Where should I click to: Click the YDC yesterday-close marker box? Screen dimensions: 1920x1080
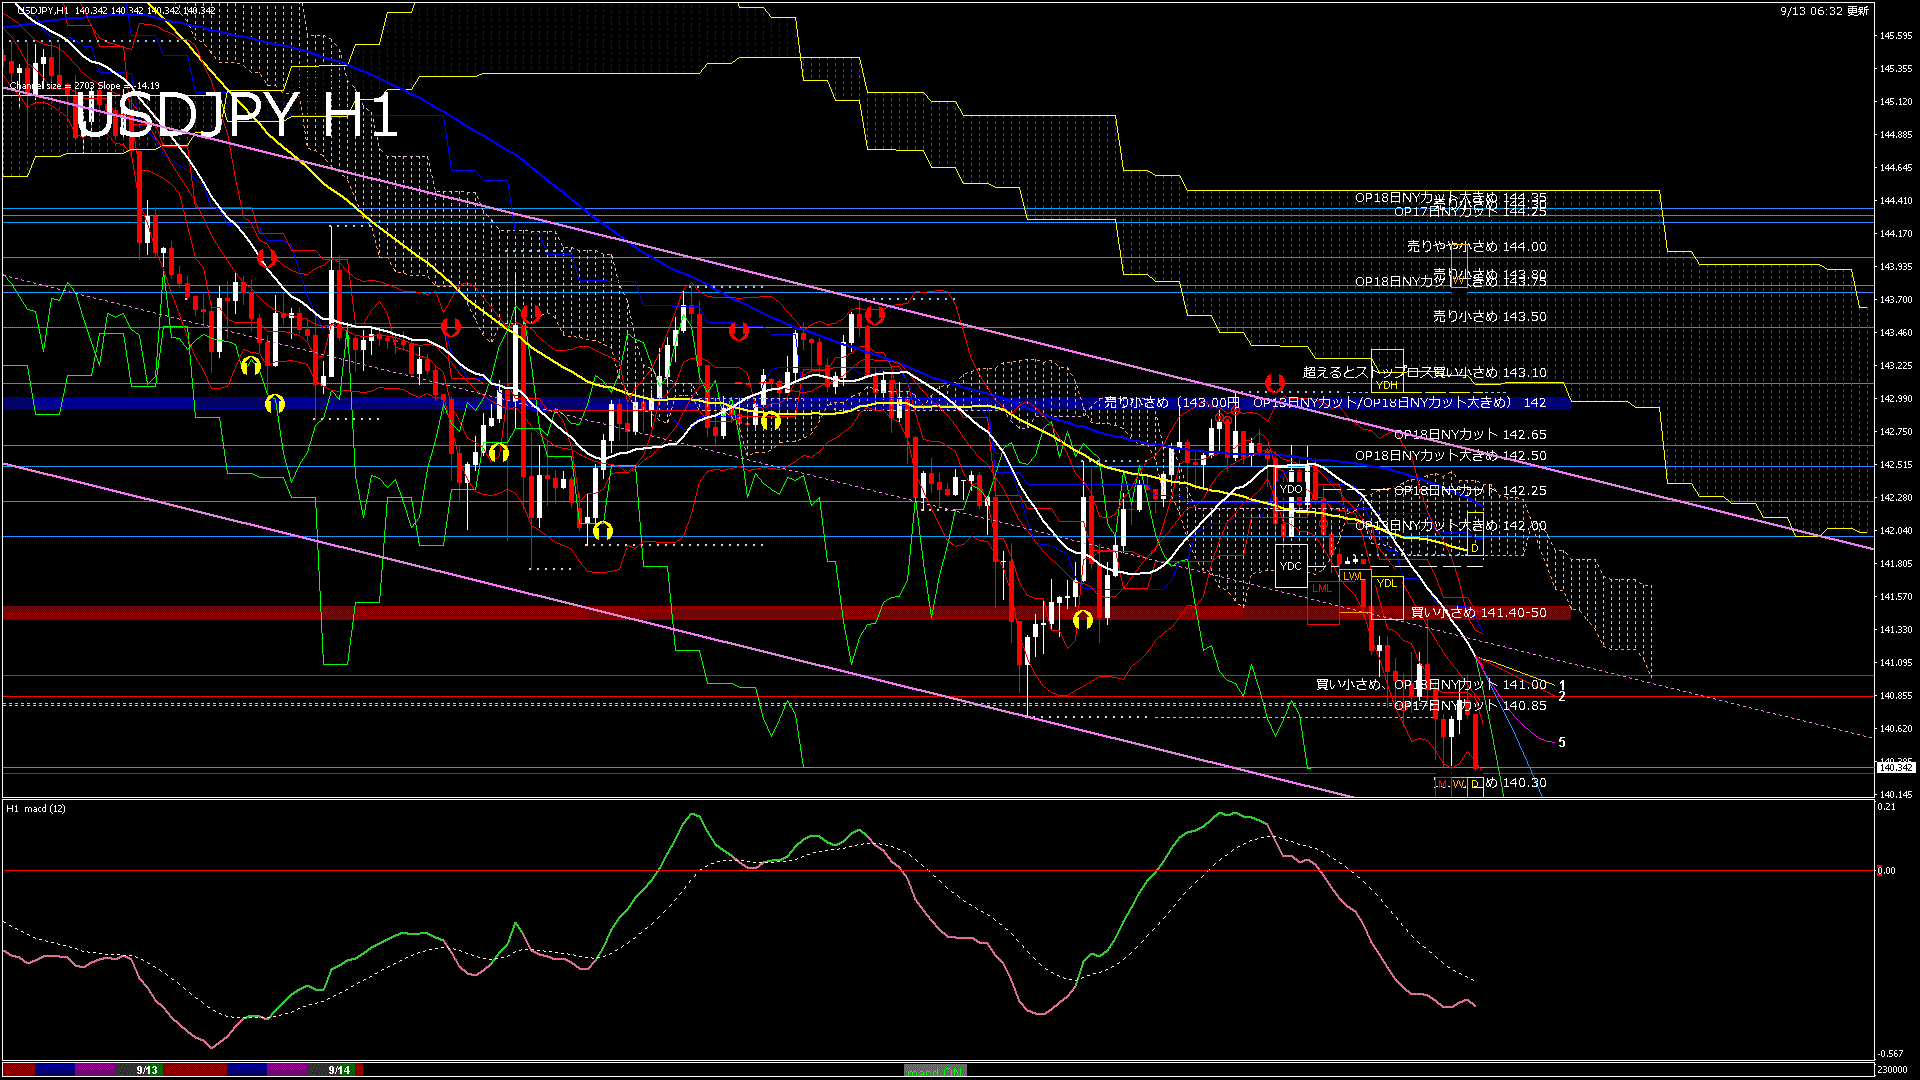1291,566
